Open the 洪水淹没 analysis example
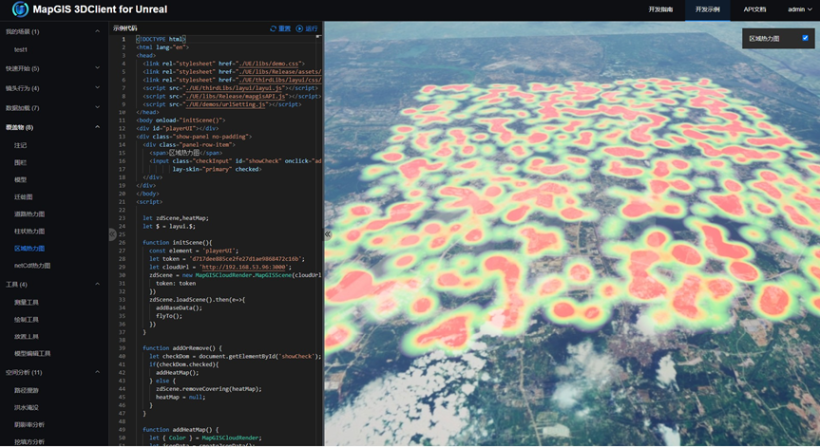The height and width of the screenshot is (448, 820). click(x=26, y=406)
